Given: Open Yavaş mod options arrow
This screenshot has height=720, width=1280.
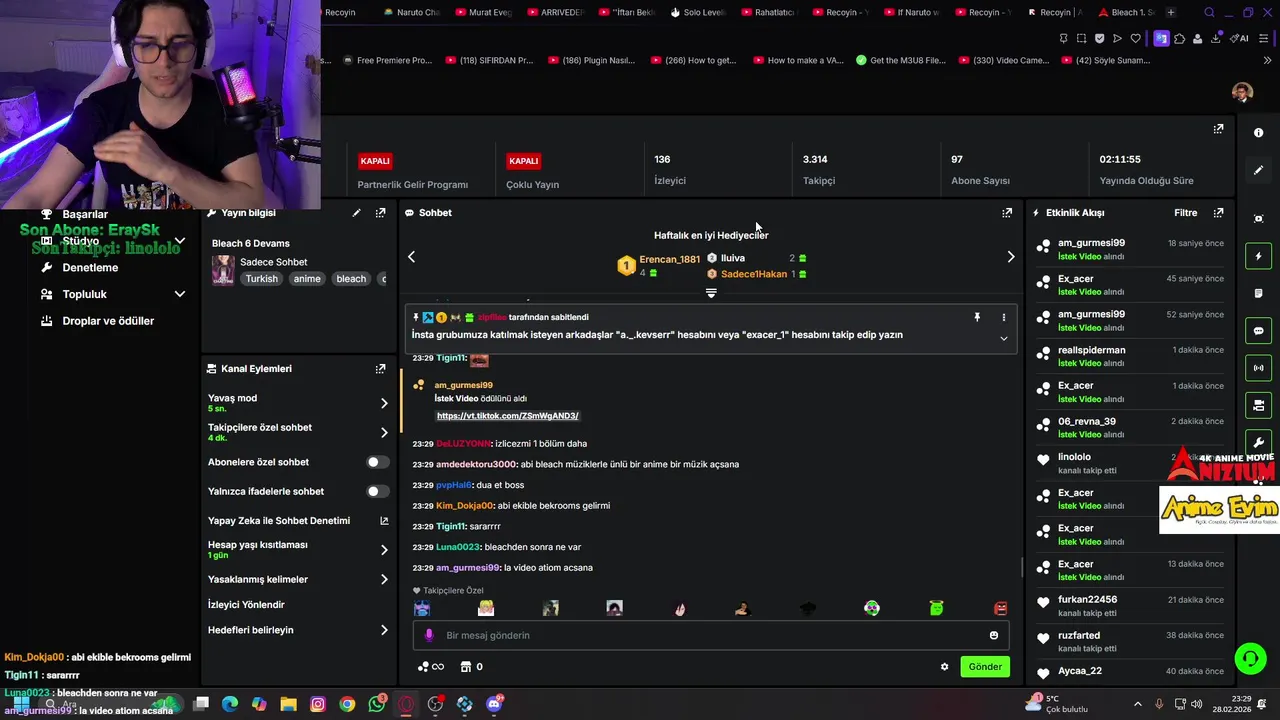Looking at the screenshot, I should pos(384,403).
